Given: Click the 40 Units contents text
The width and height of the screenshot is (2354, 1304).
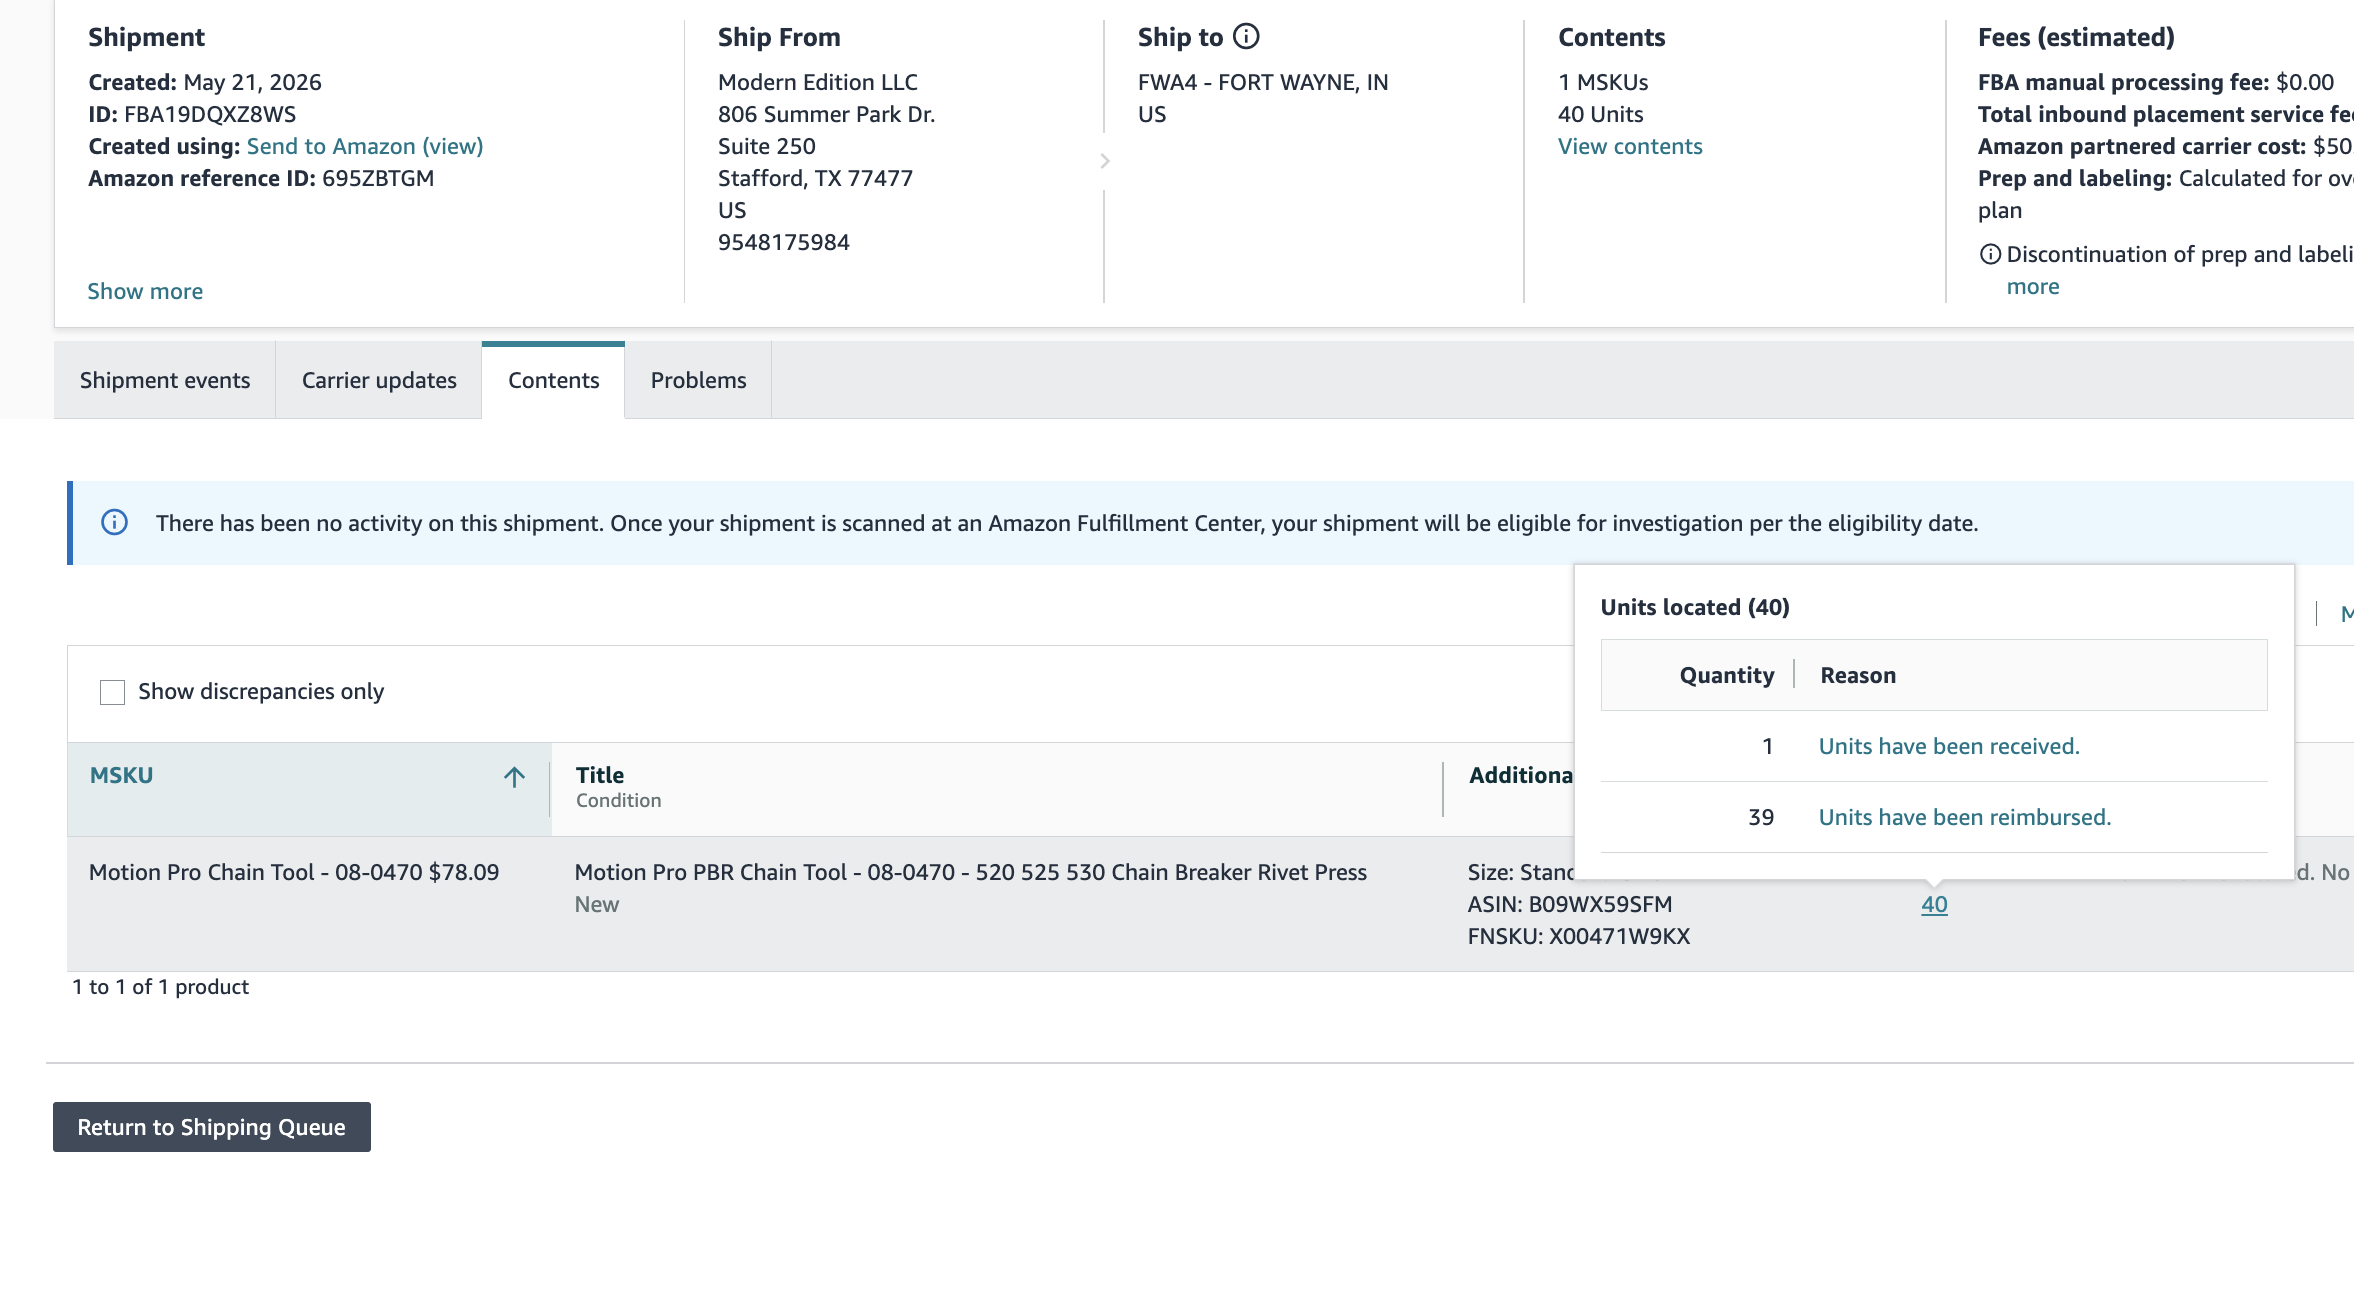Looking at the screenshot, I should (1601, 114).
